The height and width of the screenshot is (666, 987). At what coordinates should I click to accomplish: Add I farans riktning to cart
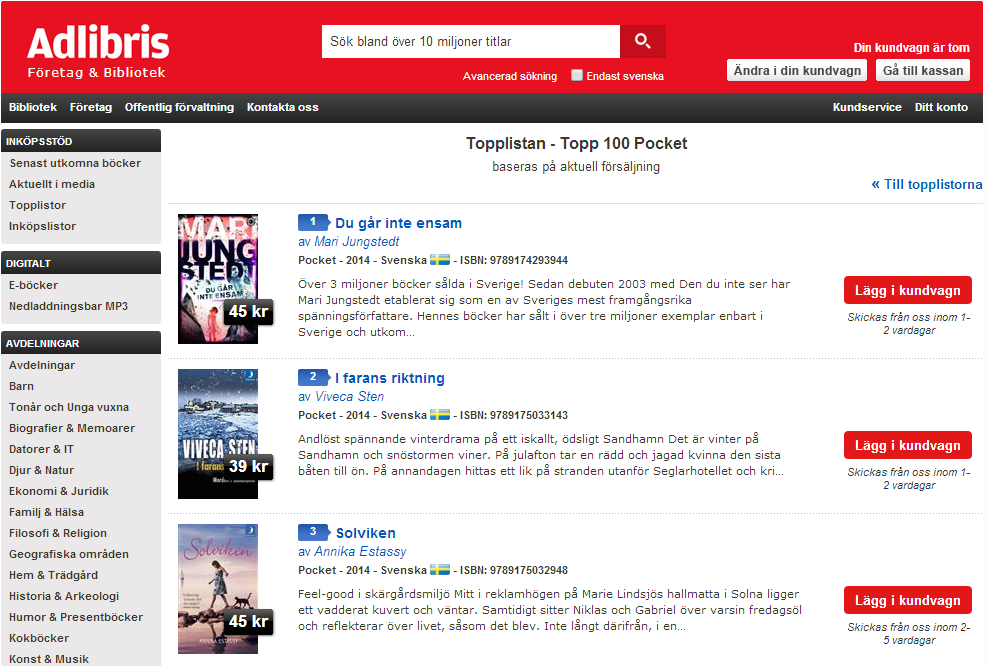tap(908, 445)
